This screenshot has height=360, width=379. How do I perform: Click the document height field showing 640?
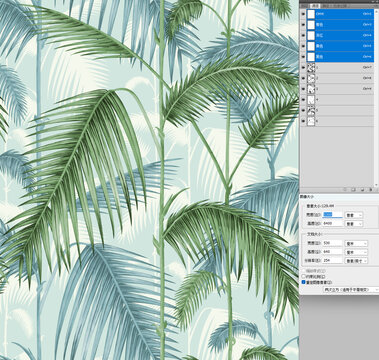[332, 252]
